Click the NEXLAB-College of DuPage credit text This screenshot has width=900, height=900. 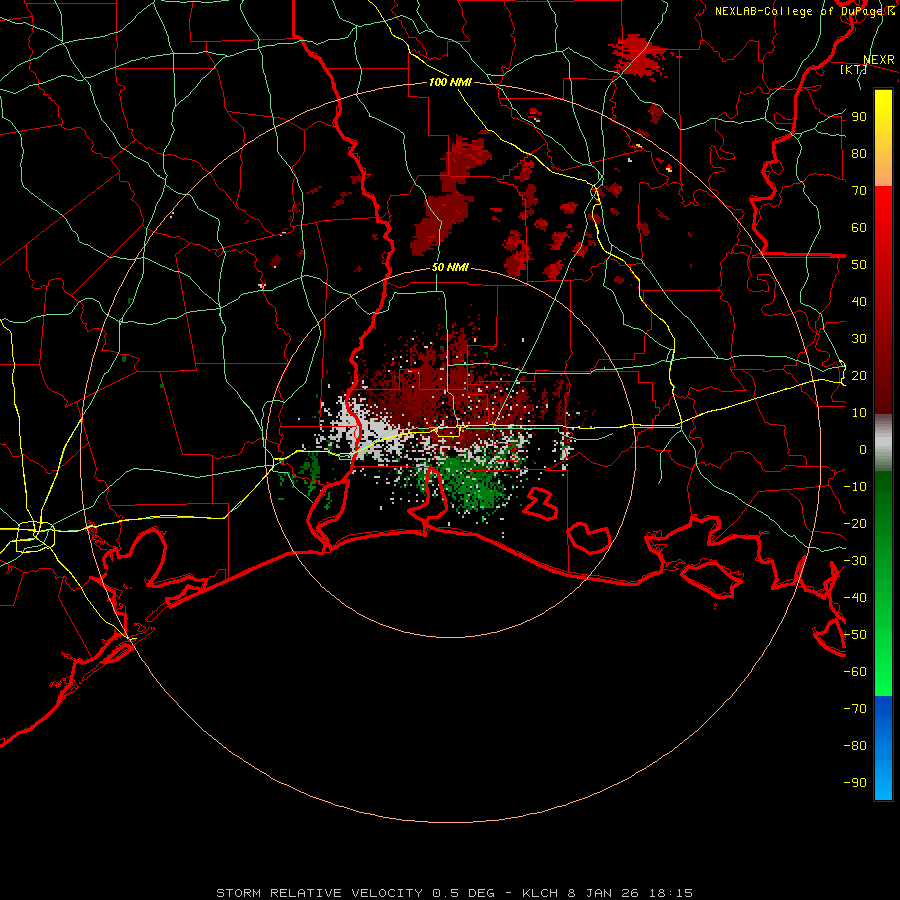pos(805,11)
